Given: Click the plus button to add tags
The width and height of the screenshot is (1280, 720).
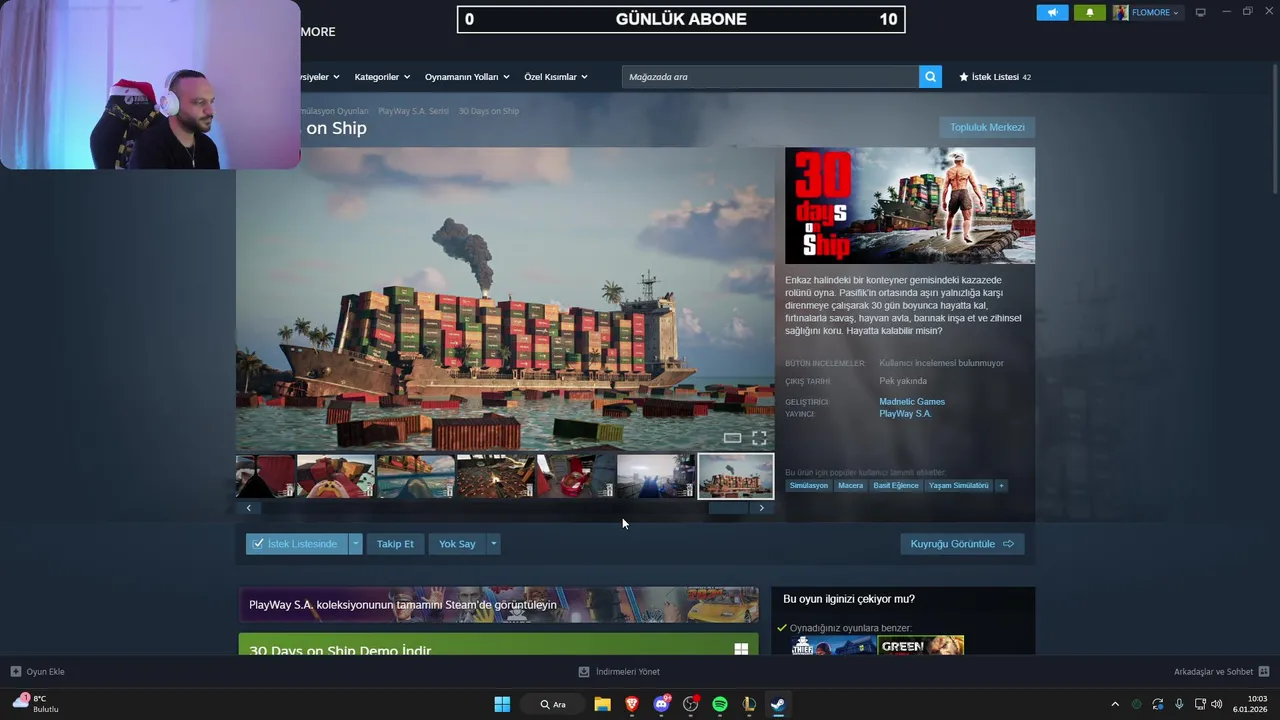Looking at the screenshot, I should [1001, 486].
